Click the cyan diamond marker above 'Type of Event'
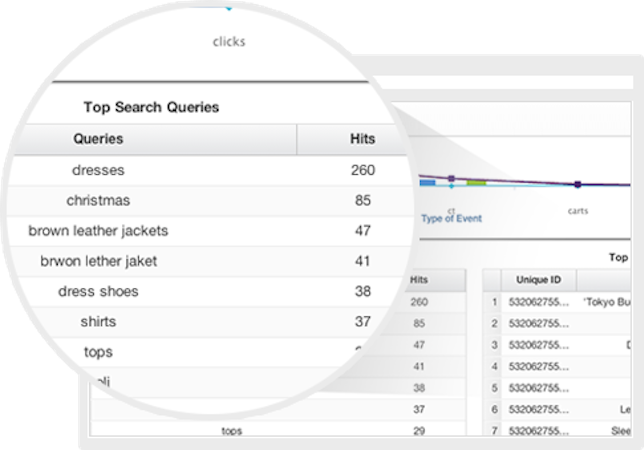The width and height of the screenshot is (644, 450). tap(451, 186)
